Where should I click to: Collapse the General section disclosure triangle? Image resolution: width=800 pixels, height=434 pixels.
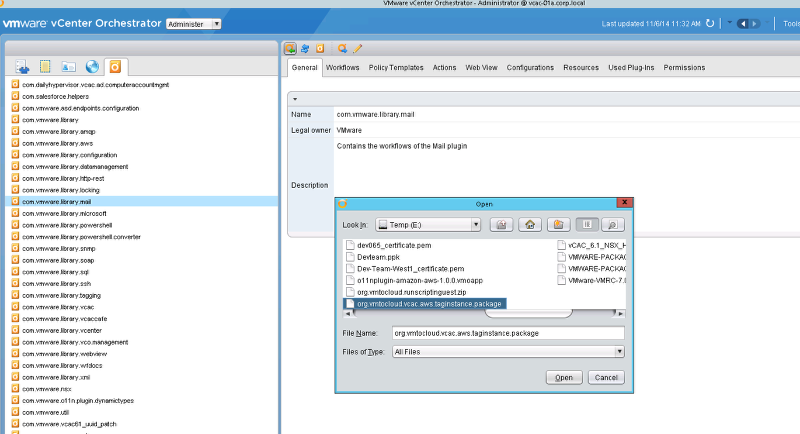tap(295, 99)
